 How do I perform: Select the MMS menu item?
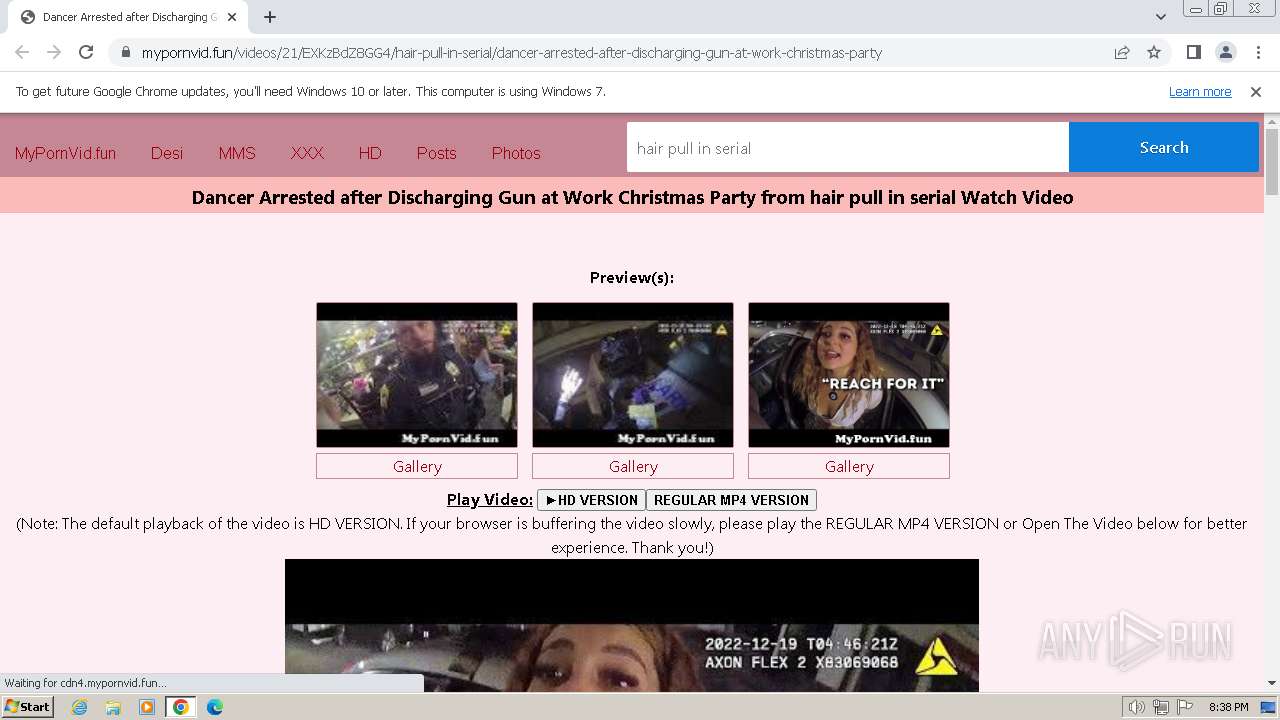[x=237, y=153]
